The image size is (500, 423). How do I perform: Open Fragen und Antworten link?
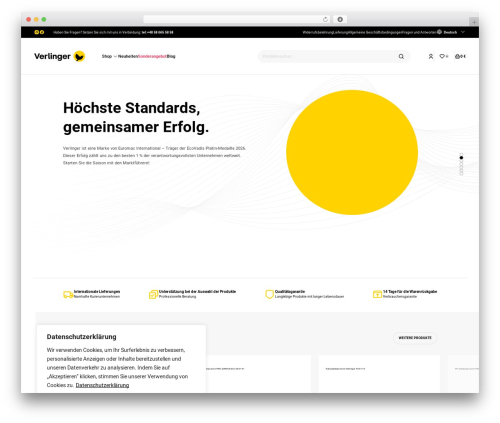[419, 32]
